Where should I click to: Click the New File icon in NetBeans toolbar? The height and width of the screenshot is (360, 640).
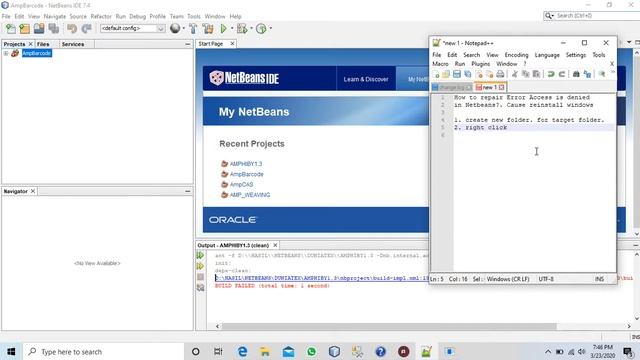11,29
